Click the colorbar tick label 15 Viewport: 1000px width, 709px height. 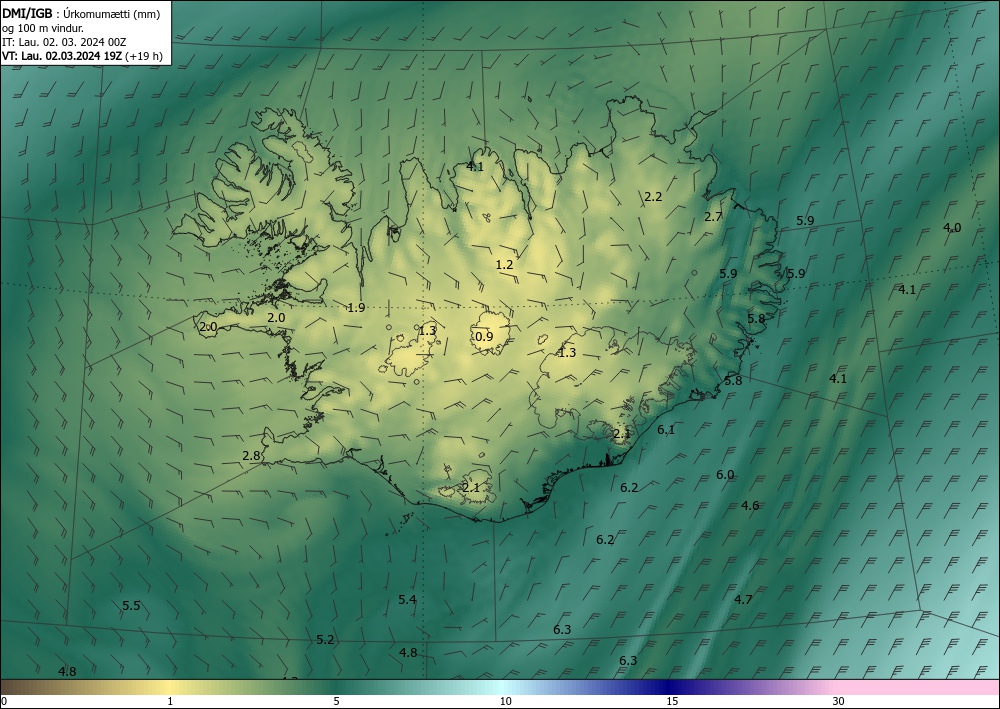tap(672, 702)
